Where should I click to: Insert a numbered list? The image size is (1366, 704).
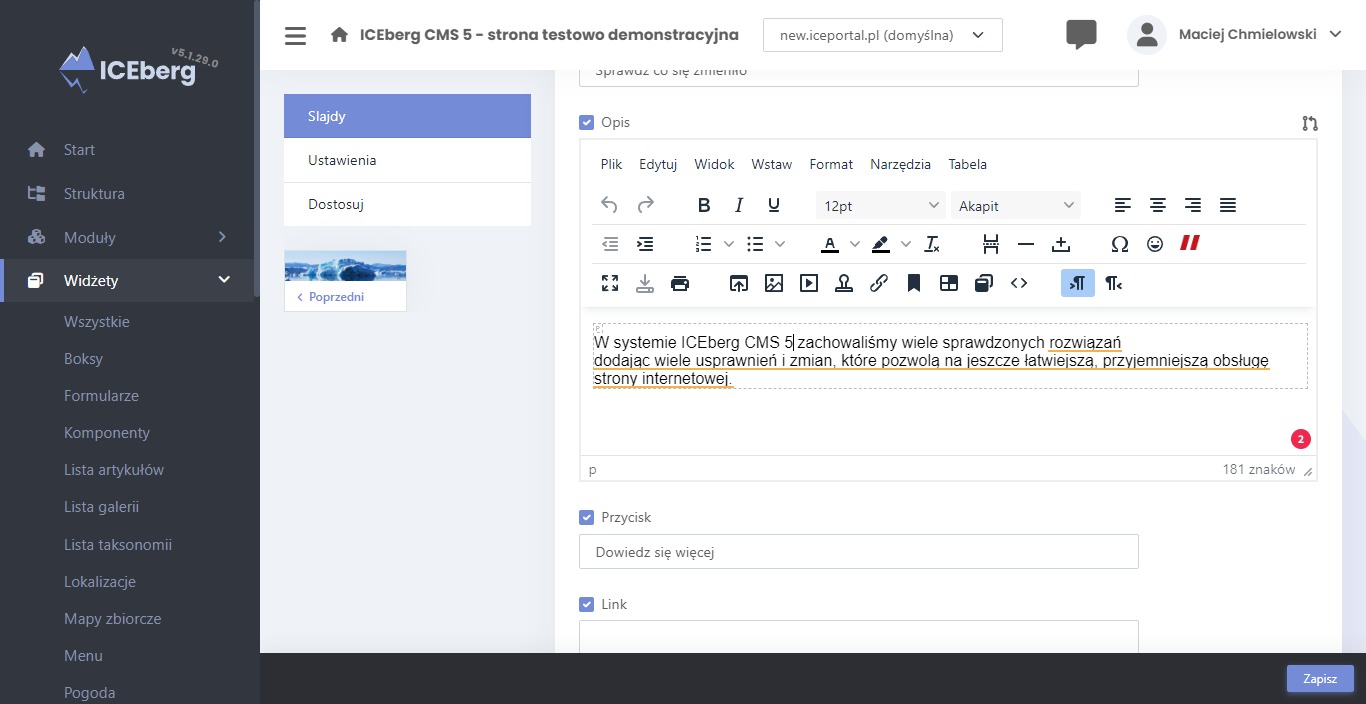coord(704,244)
